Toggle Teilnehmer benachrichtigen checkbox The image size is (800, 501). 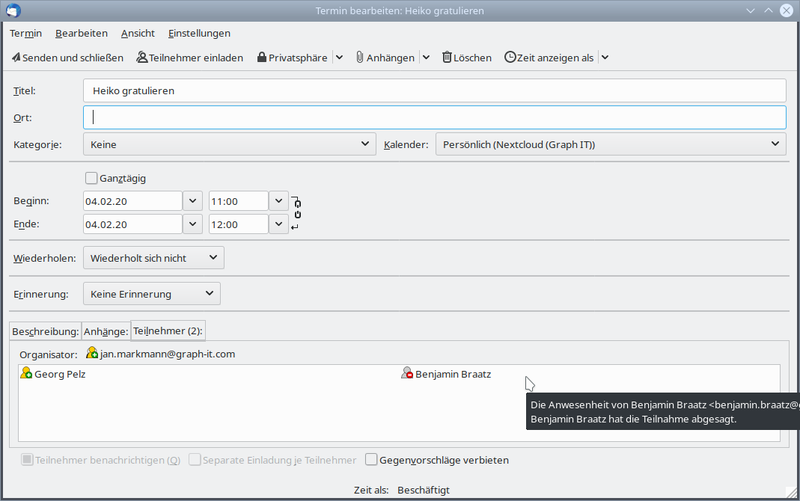pos(27,460)
